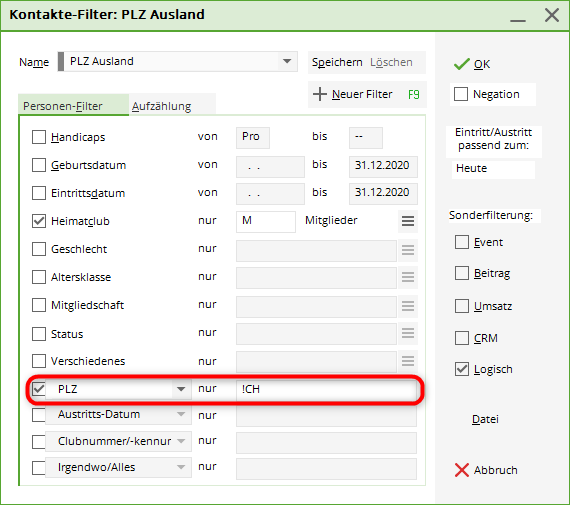Click the plus icon for Neuer Filter
Screen dimensions: 570x505
(x=320, y=94)
